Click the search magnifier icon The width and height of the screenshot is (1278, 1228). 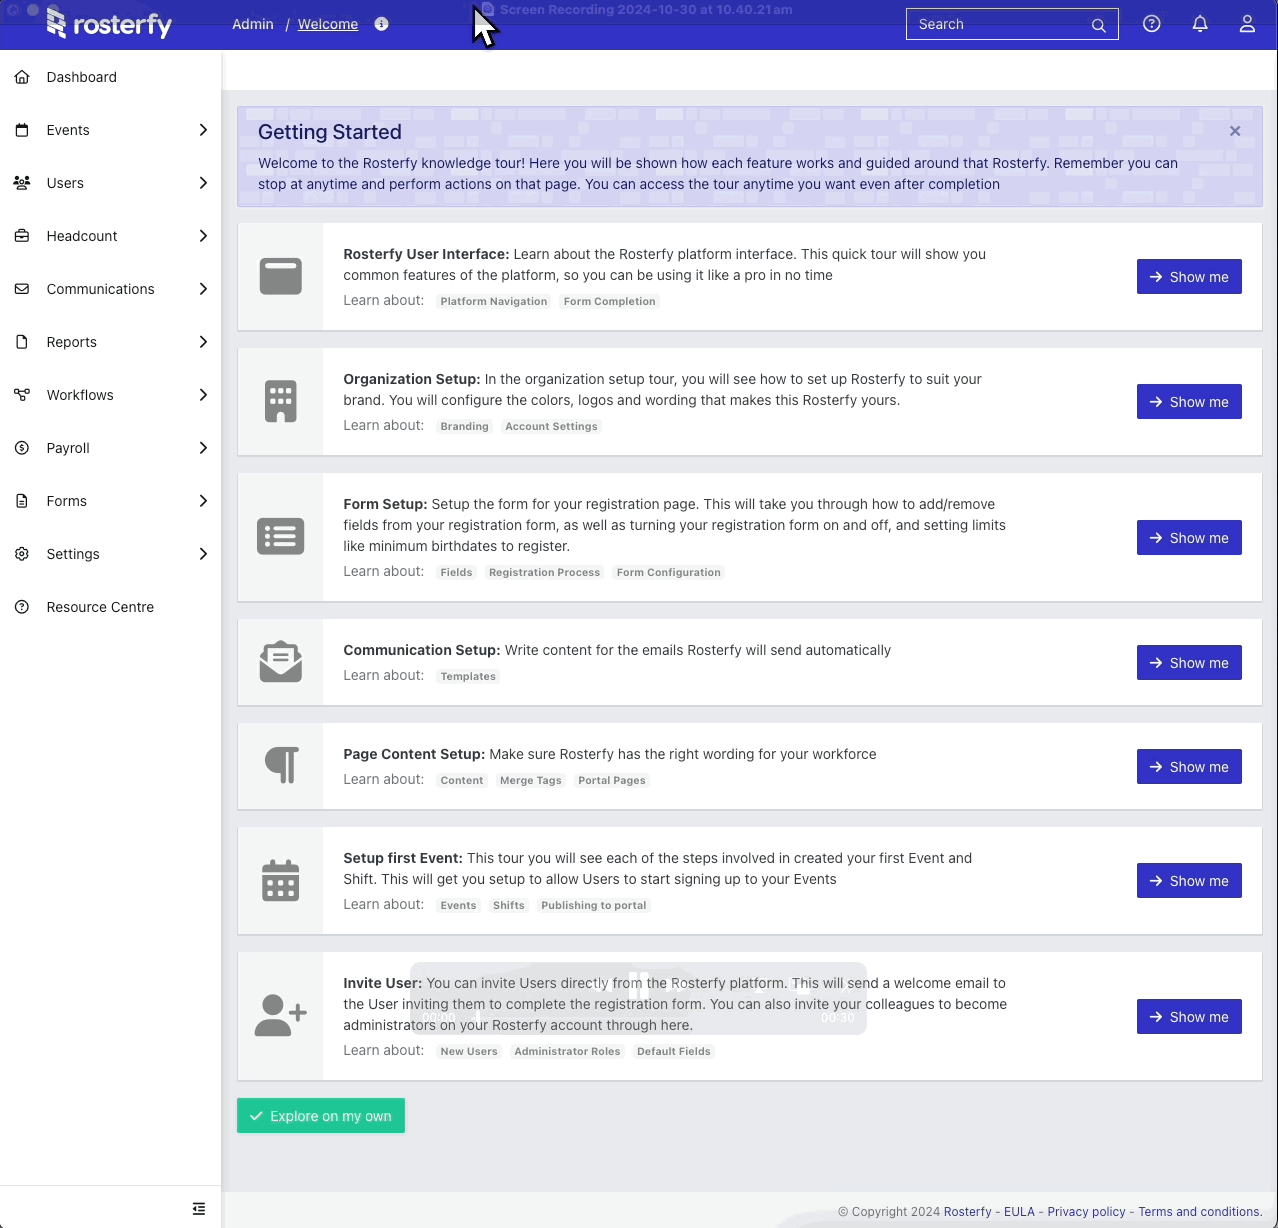click(1098, 25)
